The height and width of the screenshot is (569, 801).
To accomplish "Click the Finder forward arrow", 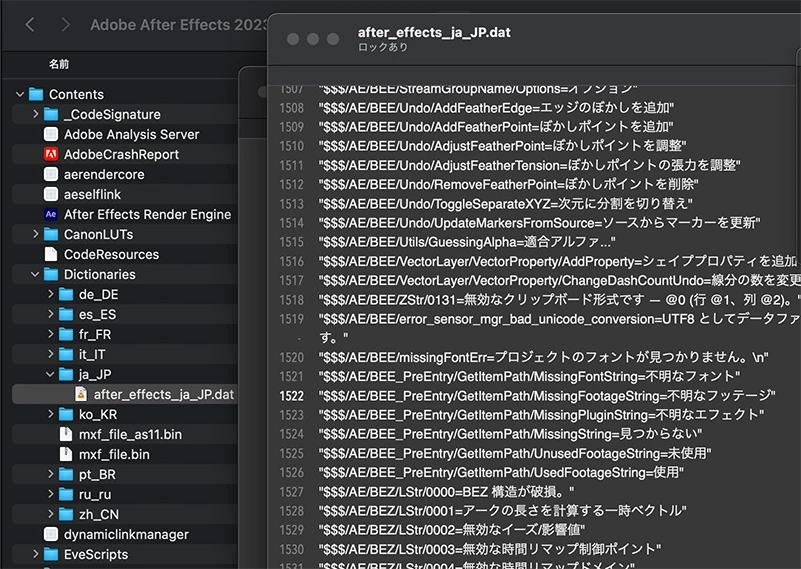I will [x=65, y=25].
